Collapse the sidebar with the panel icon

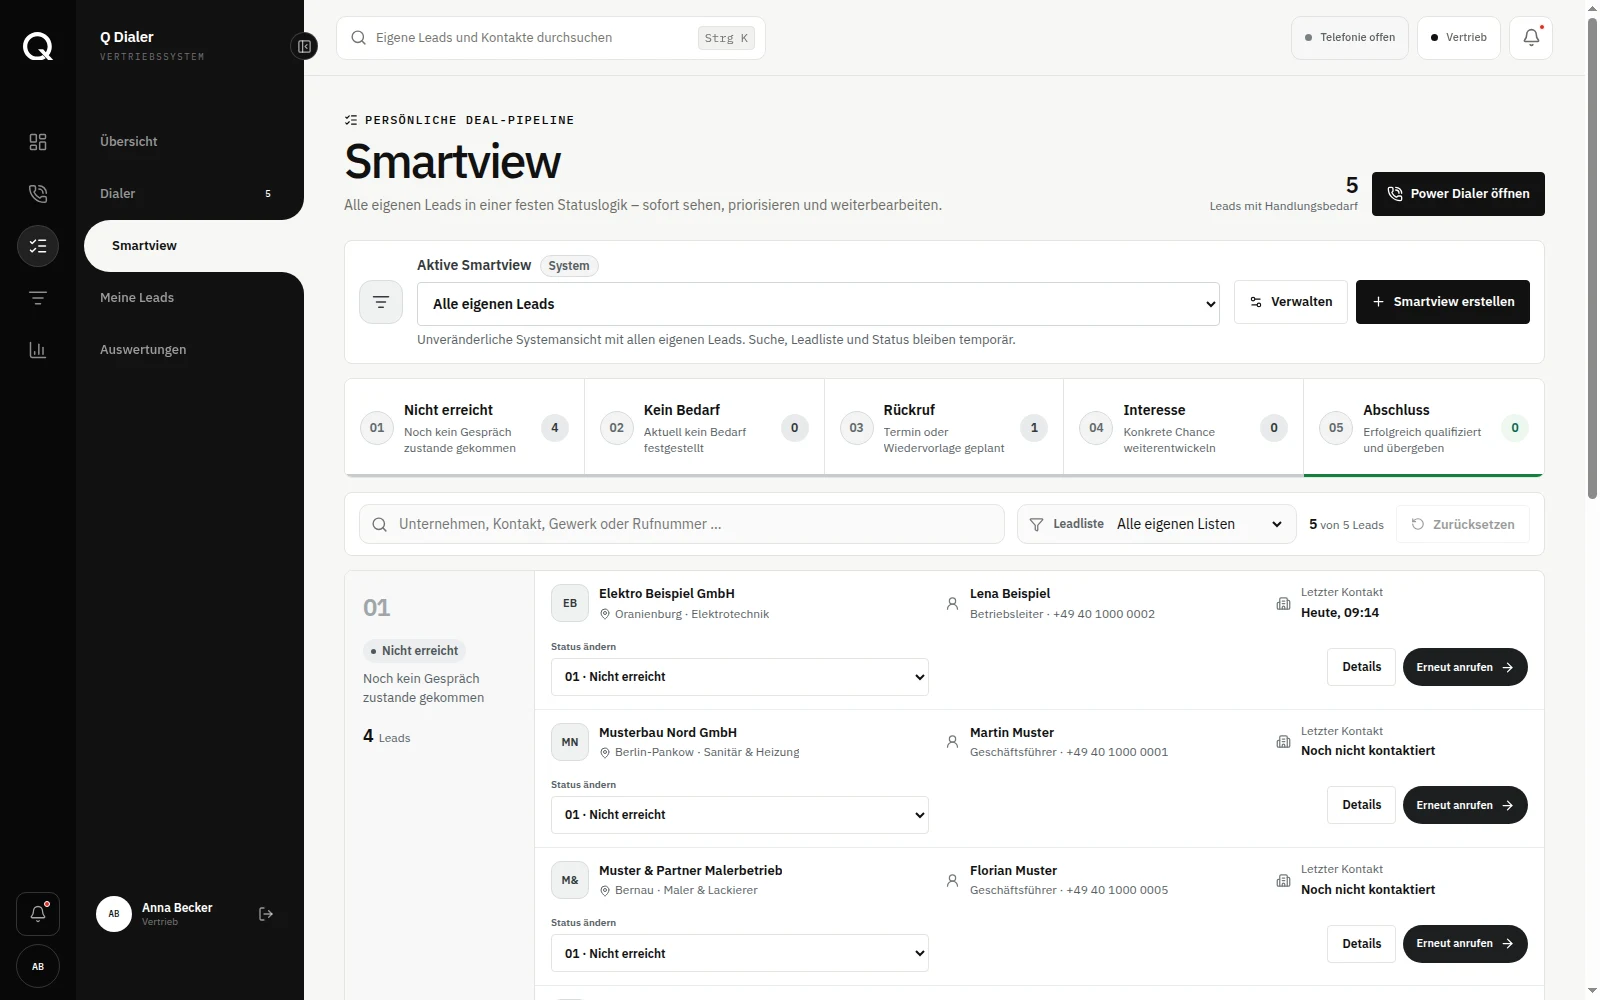click(304, 46)
